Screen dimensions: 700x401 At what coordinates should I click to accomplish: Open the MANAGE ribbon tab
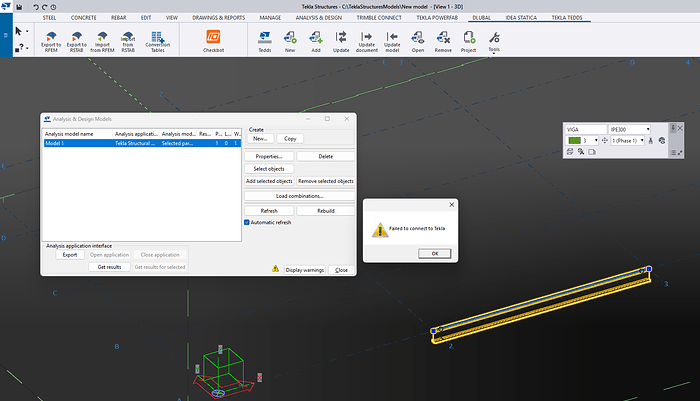(x=270, y=18)
